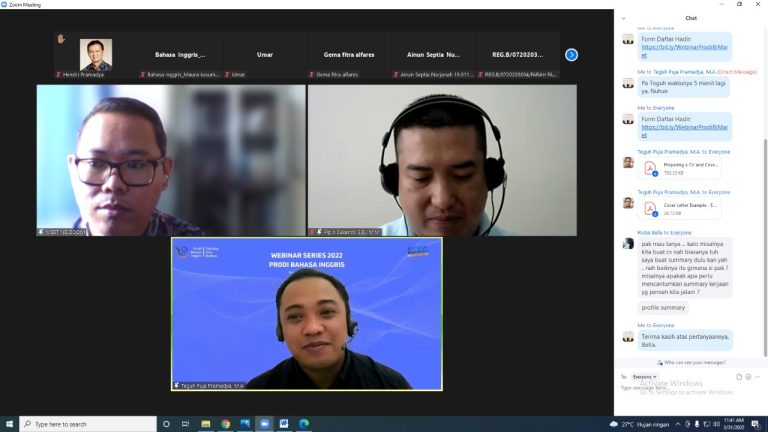Viewport: 768px width, 432px height.
Task: Click the 'profile summary' chat message
Action: (x=663, y=308)
